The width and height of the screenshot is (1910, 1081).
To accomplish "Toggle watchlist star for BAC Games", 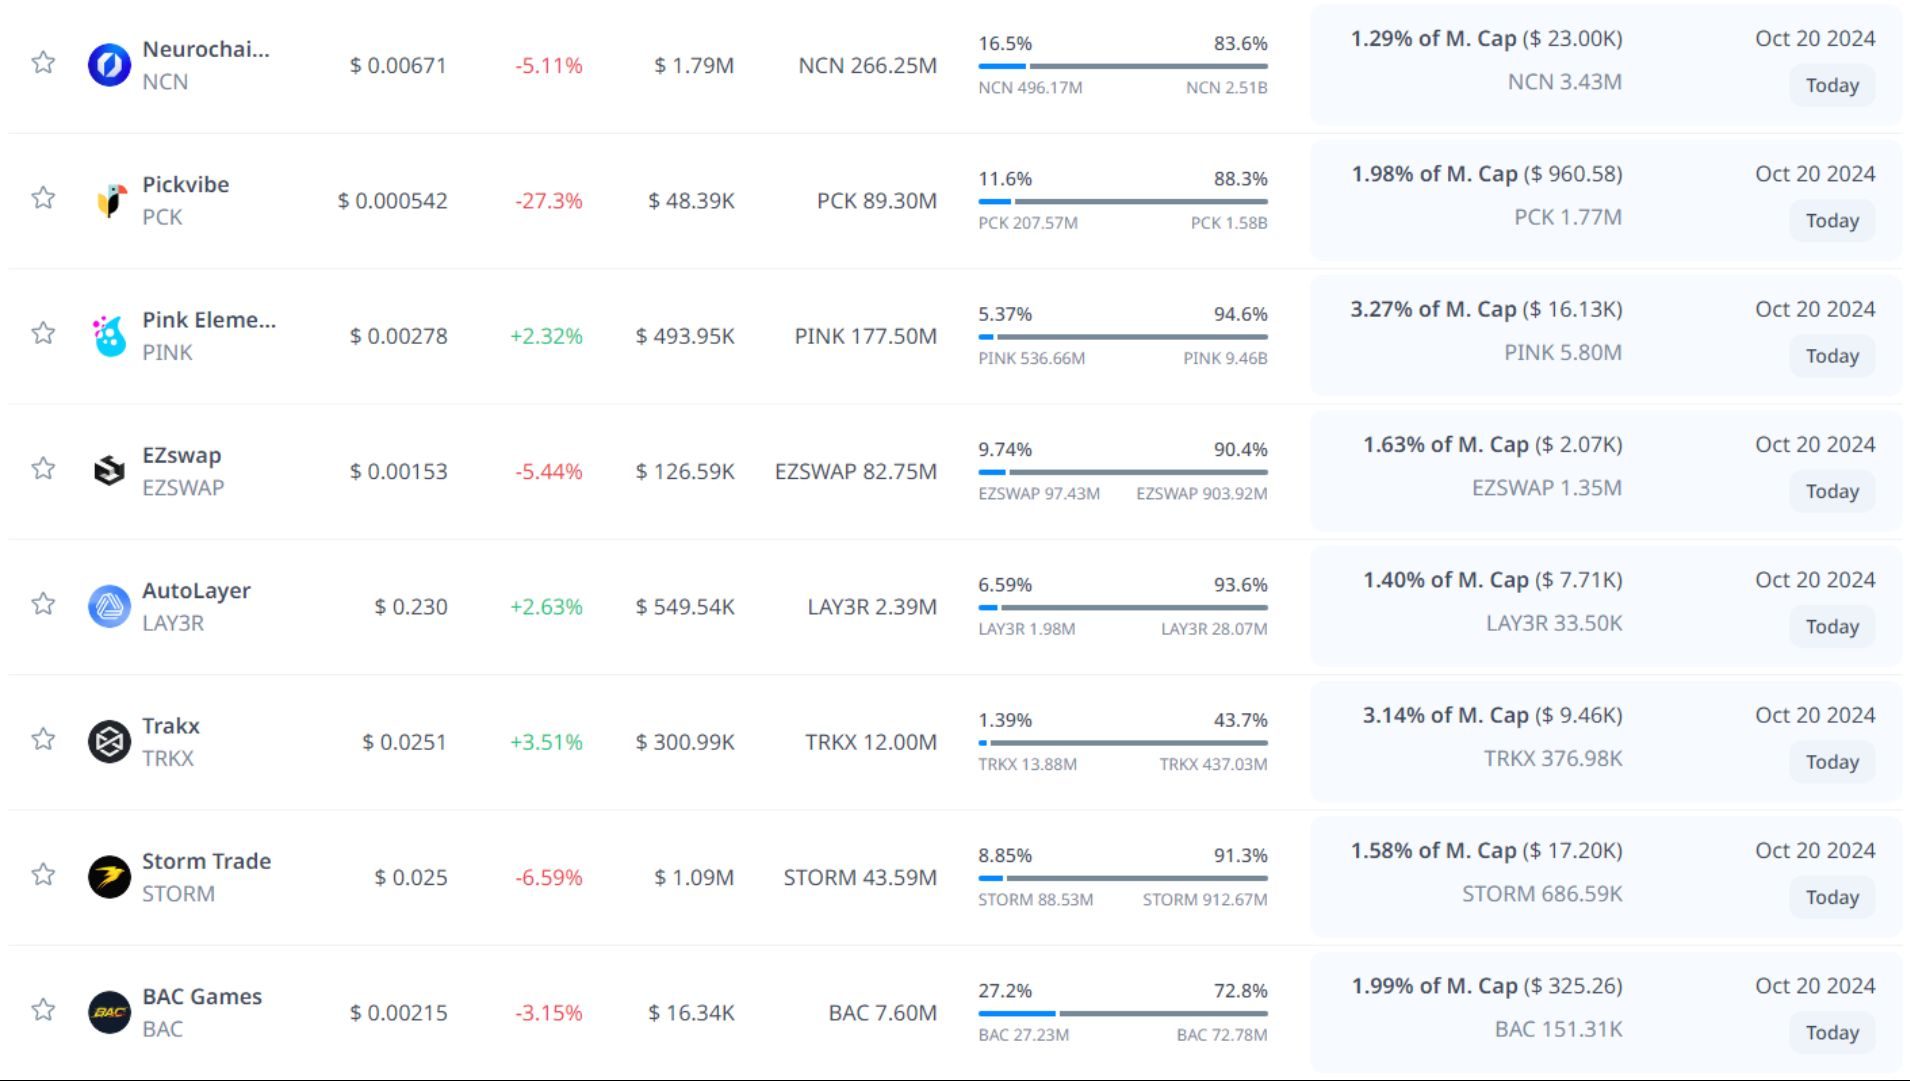I will [x=43, y=1010].
